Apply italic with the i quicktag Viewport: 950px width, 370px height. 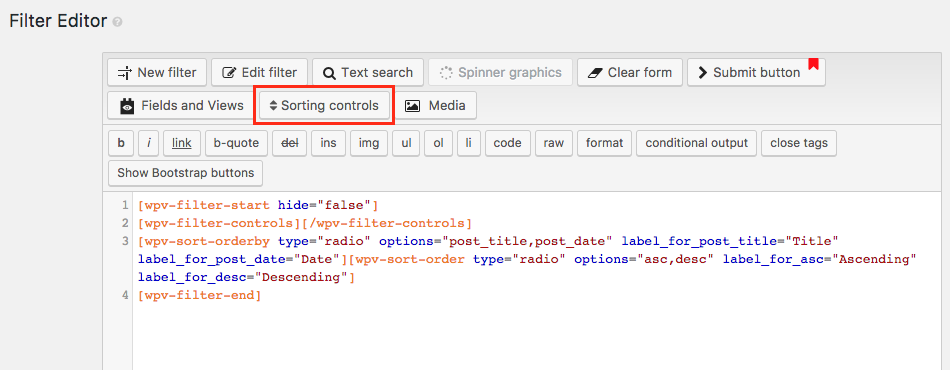tap(148, 144)
